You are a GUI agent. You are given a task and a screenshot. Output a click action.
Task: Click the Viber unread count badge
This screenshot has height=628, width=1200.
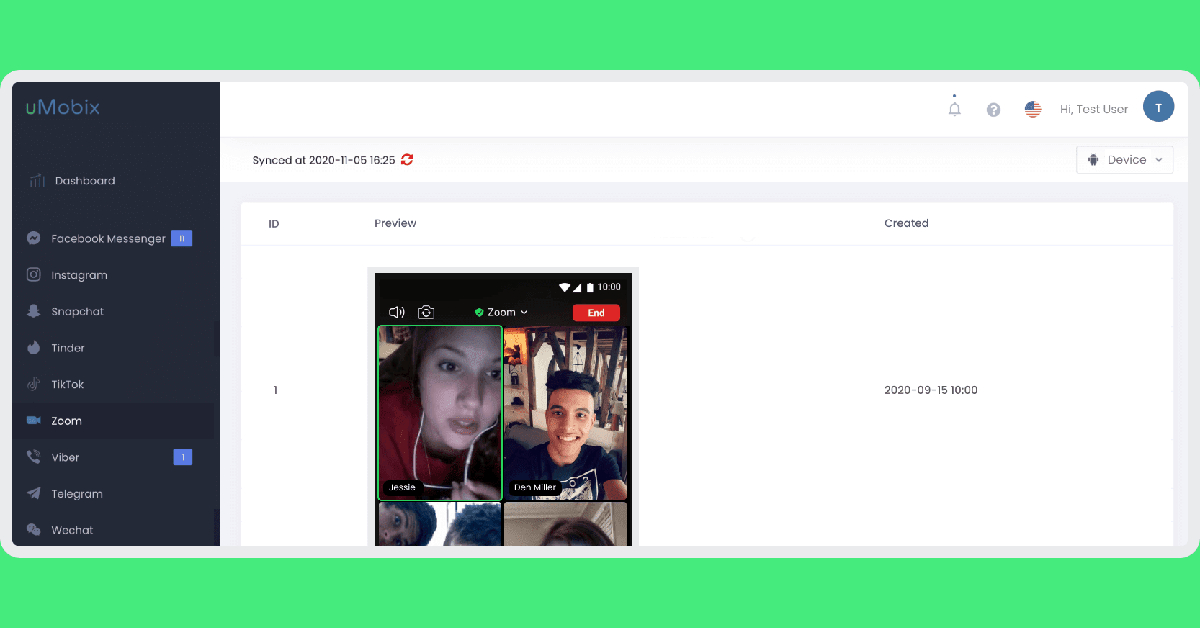tap(182, 457)
